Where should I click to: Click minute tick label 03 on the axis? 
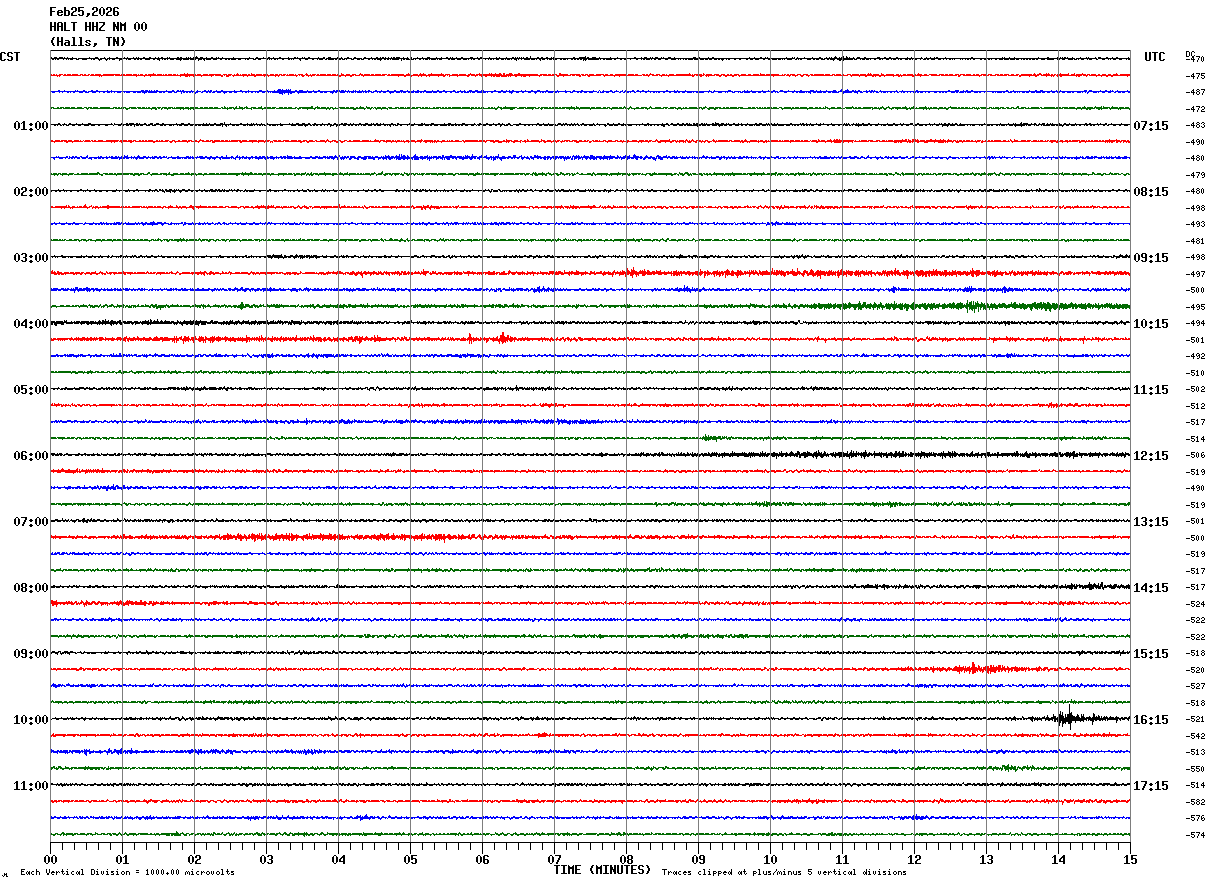266,859
